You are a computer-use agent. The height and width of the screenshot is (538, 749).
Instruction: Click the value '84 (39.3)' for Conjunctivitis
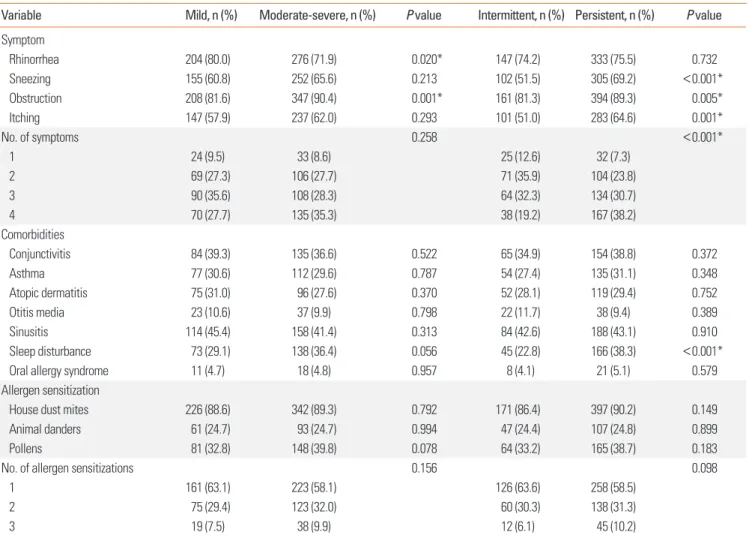pos(210,254)
